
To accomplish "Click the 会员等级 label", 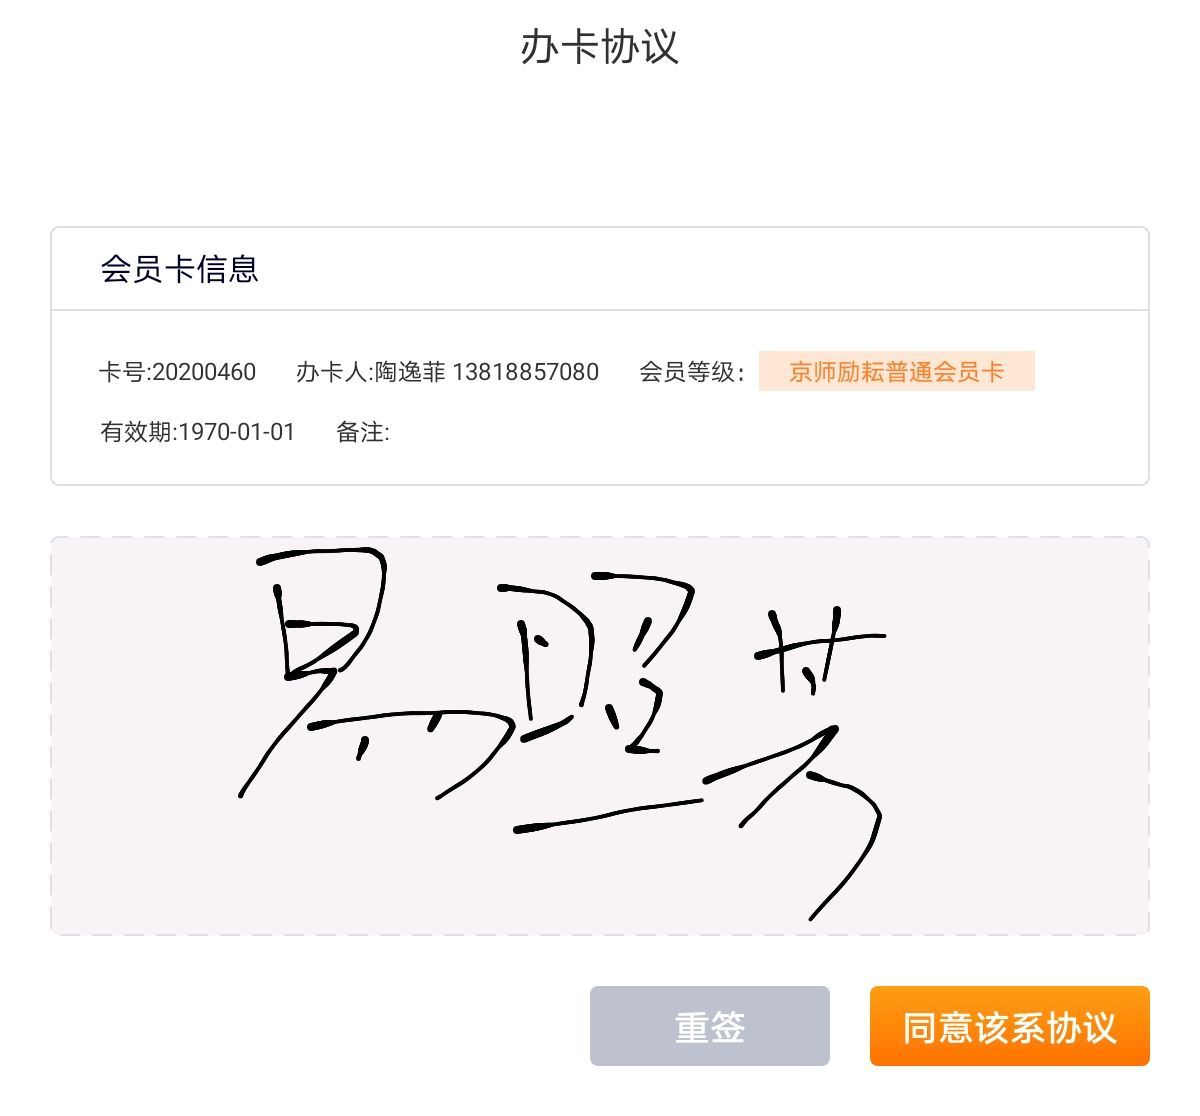I will point(692,372).
